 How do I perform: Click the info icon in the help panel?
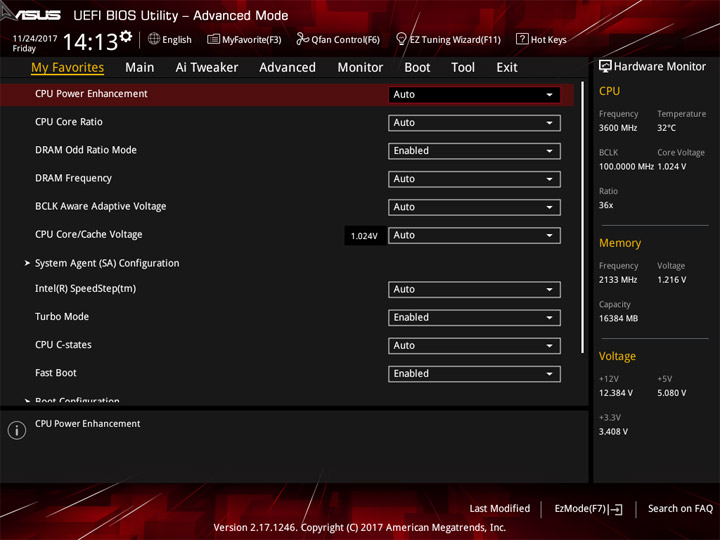(x=17, y=430)
